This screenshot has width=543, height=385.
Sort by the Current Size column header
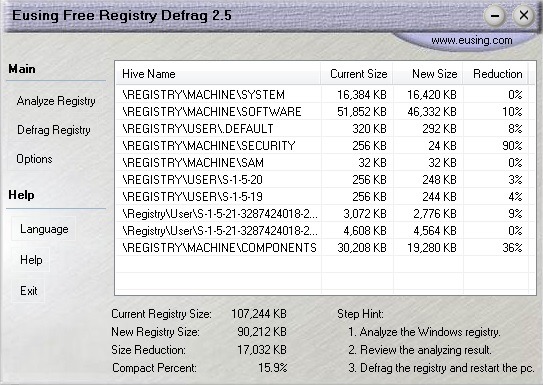[x=357, y=74]
